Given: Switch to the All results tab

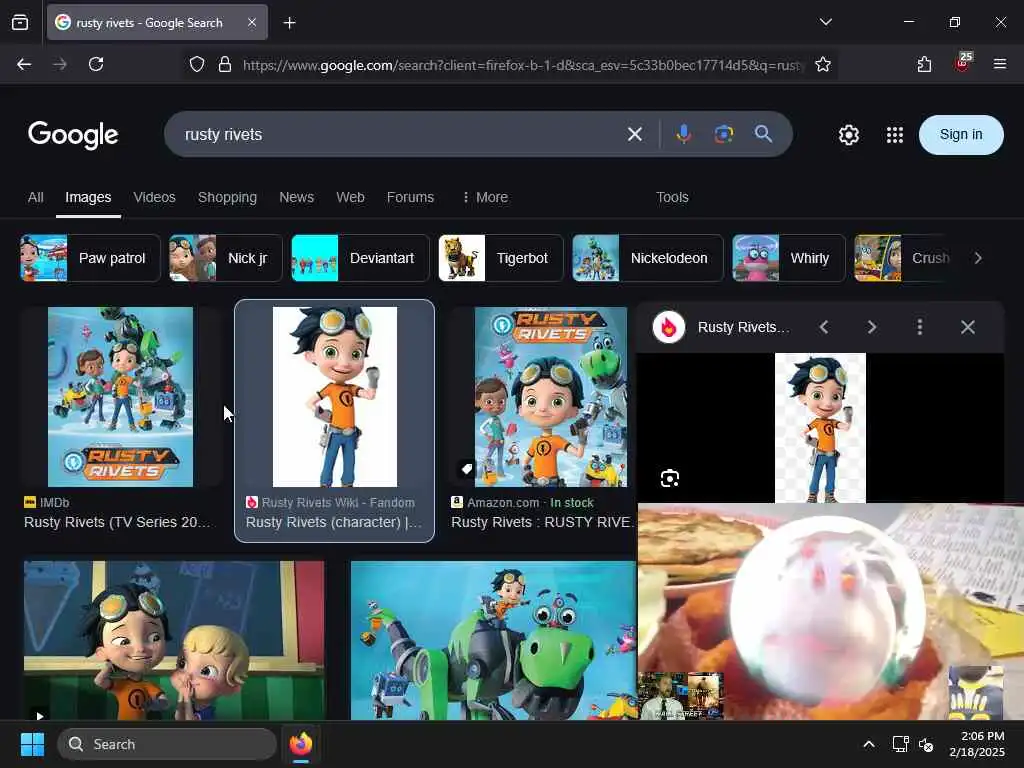Looking at the screenshot, I should pos(35,197).
